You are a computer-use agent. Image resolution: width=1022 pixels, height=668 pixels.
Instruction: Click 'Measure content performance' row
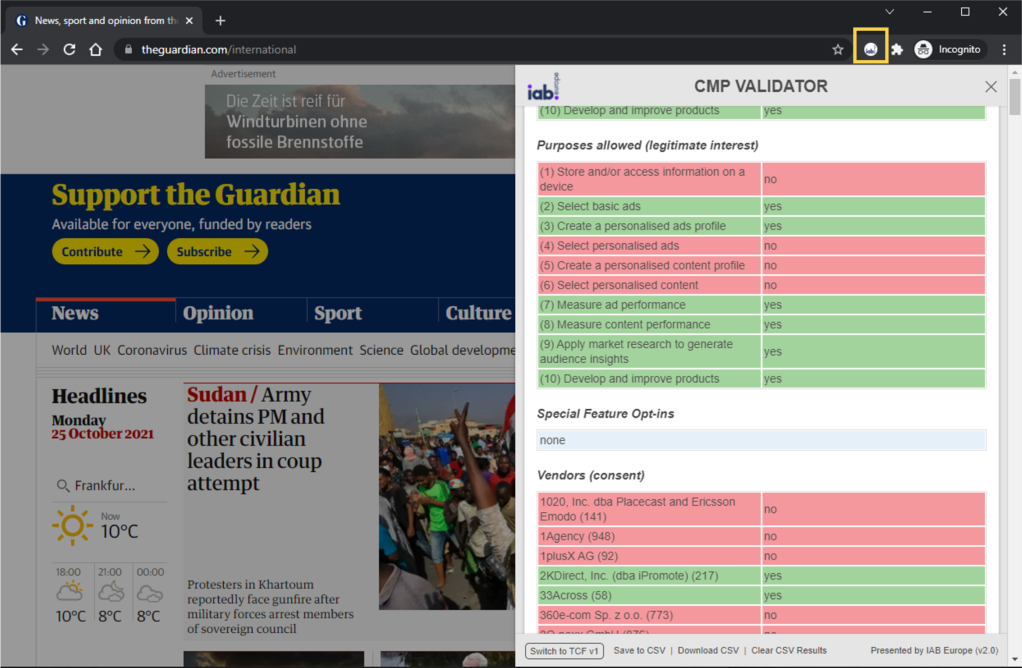coord(761,325)
